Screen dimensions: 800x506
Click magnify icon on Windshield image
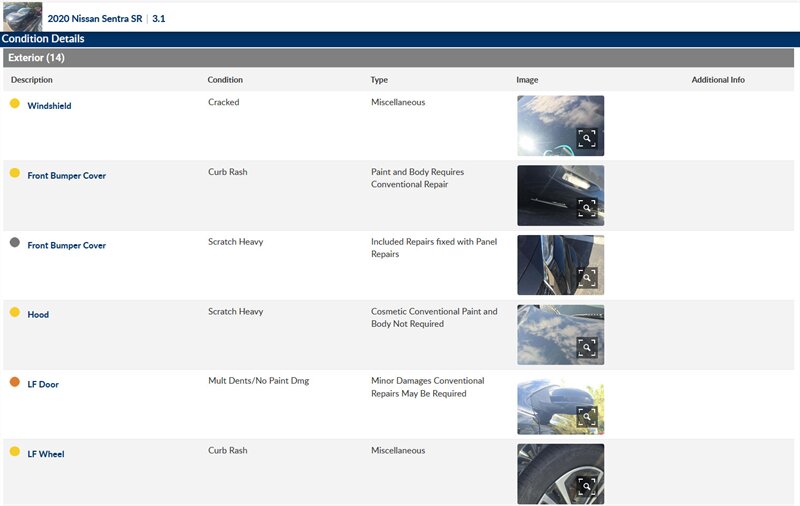(587, 139)
